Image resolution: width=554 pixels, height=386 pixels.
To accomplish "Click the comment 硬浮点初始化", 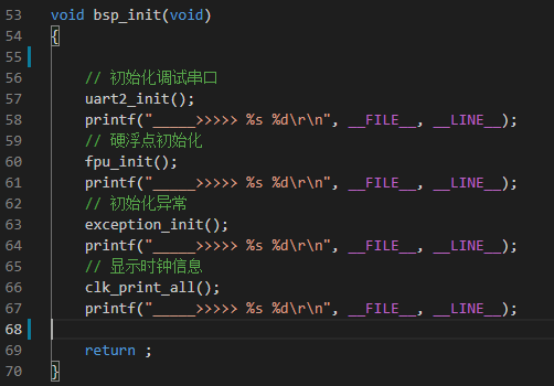I will (x=144, y=141).
